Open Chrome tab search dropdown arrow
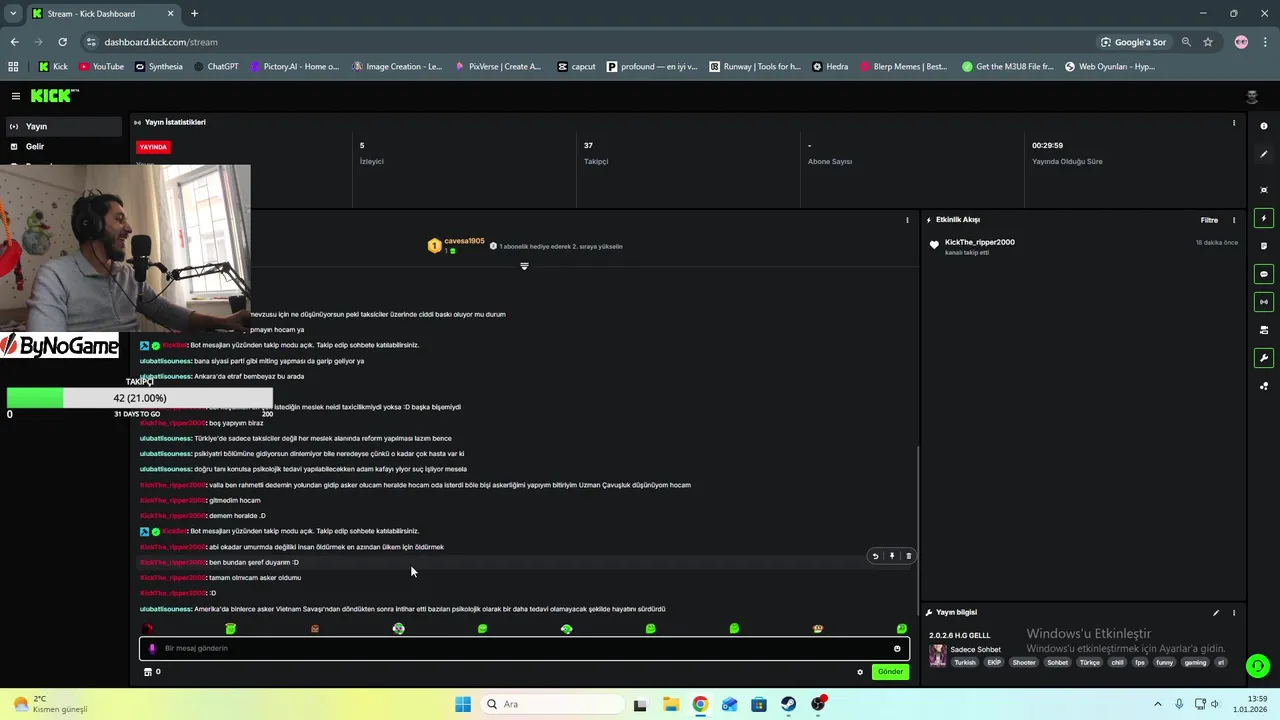Image resolution: width=1280 pixels, height=720 pixels. click(14, 14)
